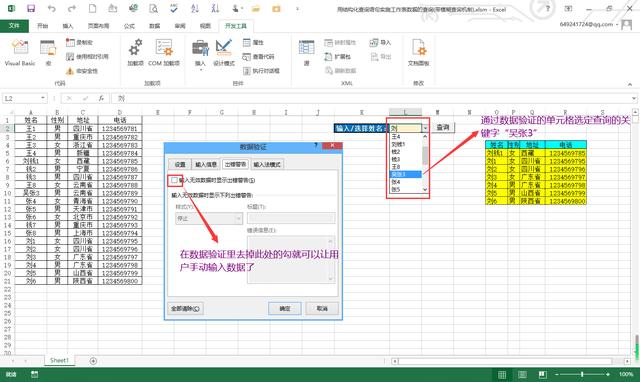Switch to Page Layout view in status bar
Screen dimensions: 640x382
[522, 374]
